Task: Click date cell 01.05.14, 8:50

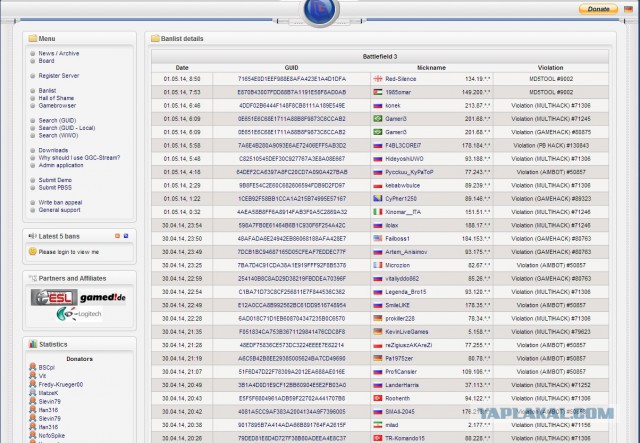Action: 182,79
